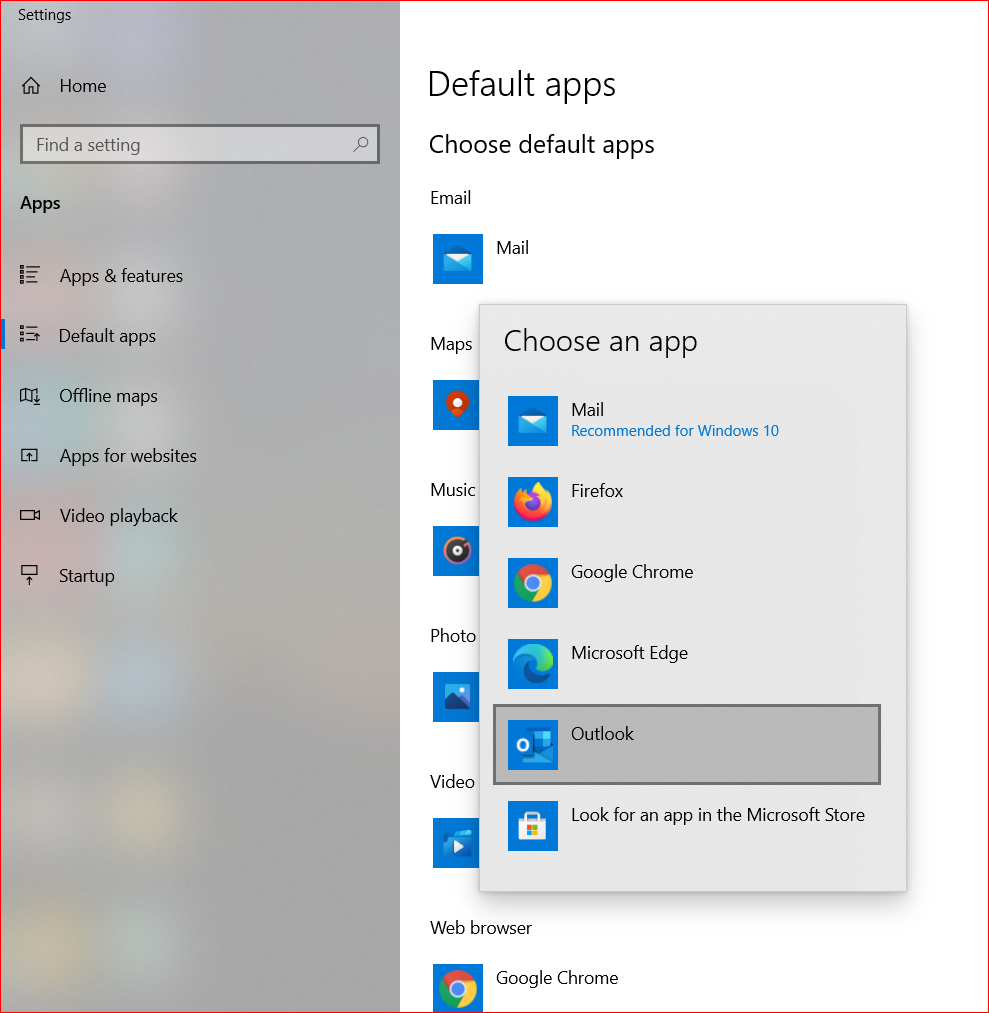Click the Default apps sidebar icon
Viewport: 989px width, 1013px height.
click(30, 334)
